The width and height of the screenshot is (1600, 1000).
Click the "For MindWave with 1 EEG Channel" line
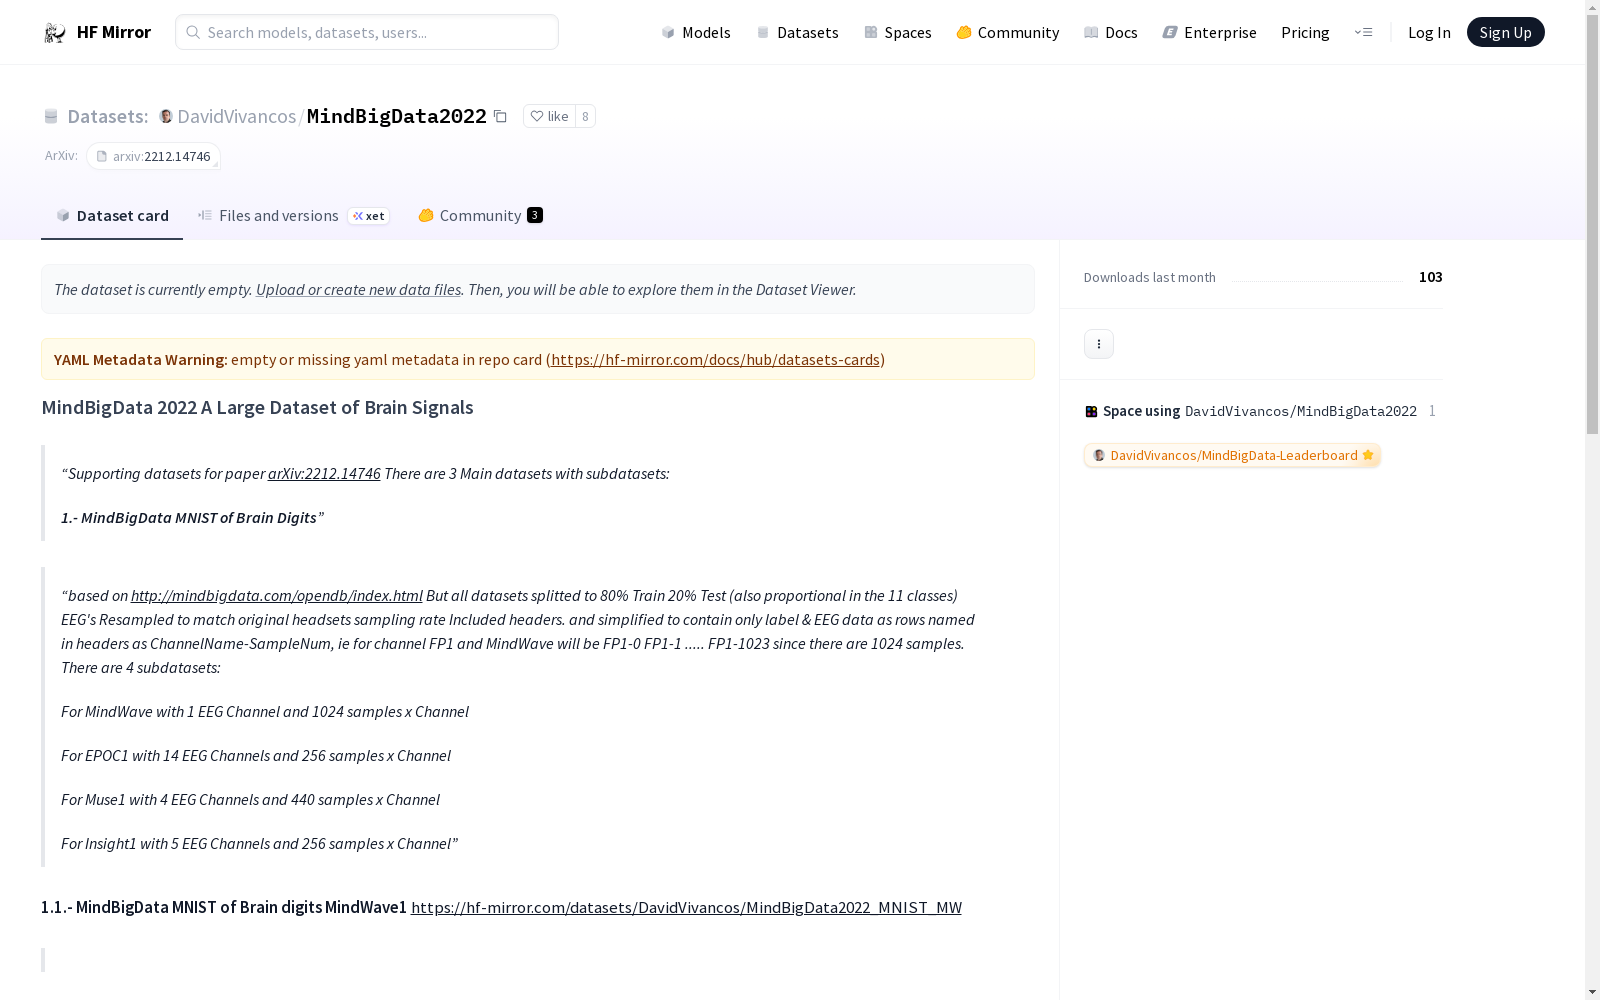(x=265, y=711)
